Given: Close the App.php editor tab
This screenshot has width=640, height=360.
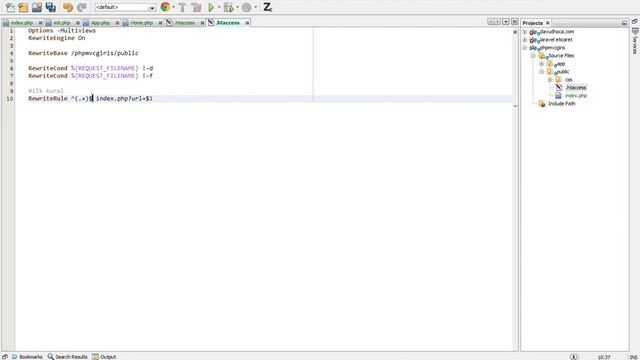Looking at the screenshot, I should (x=117, y=23).
